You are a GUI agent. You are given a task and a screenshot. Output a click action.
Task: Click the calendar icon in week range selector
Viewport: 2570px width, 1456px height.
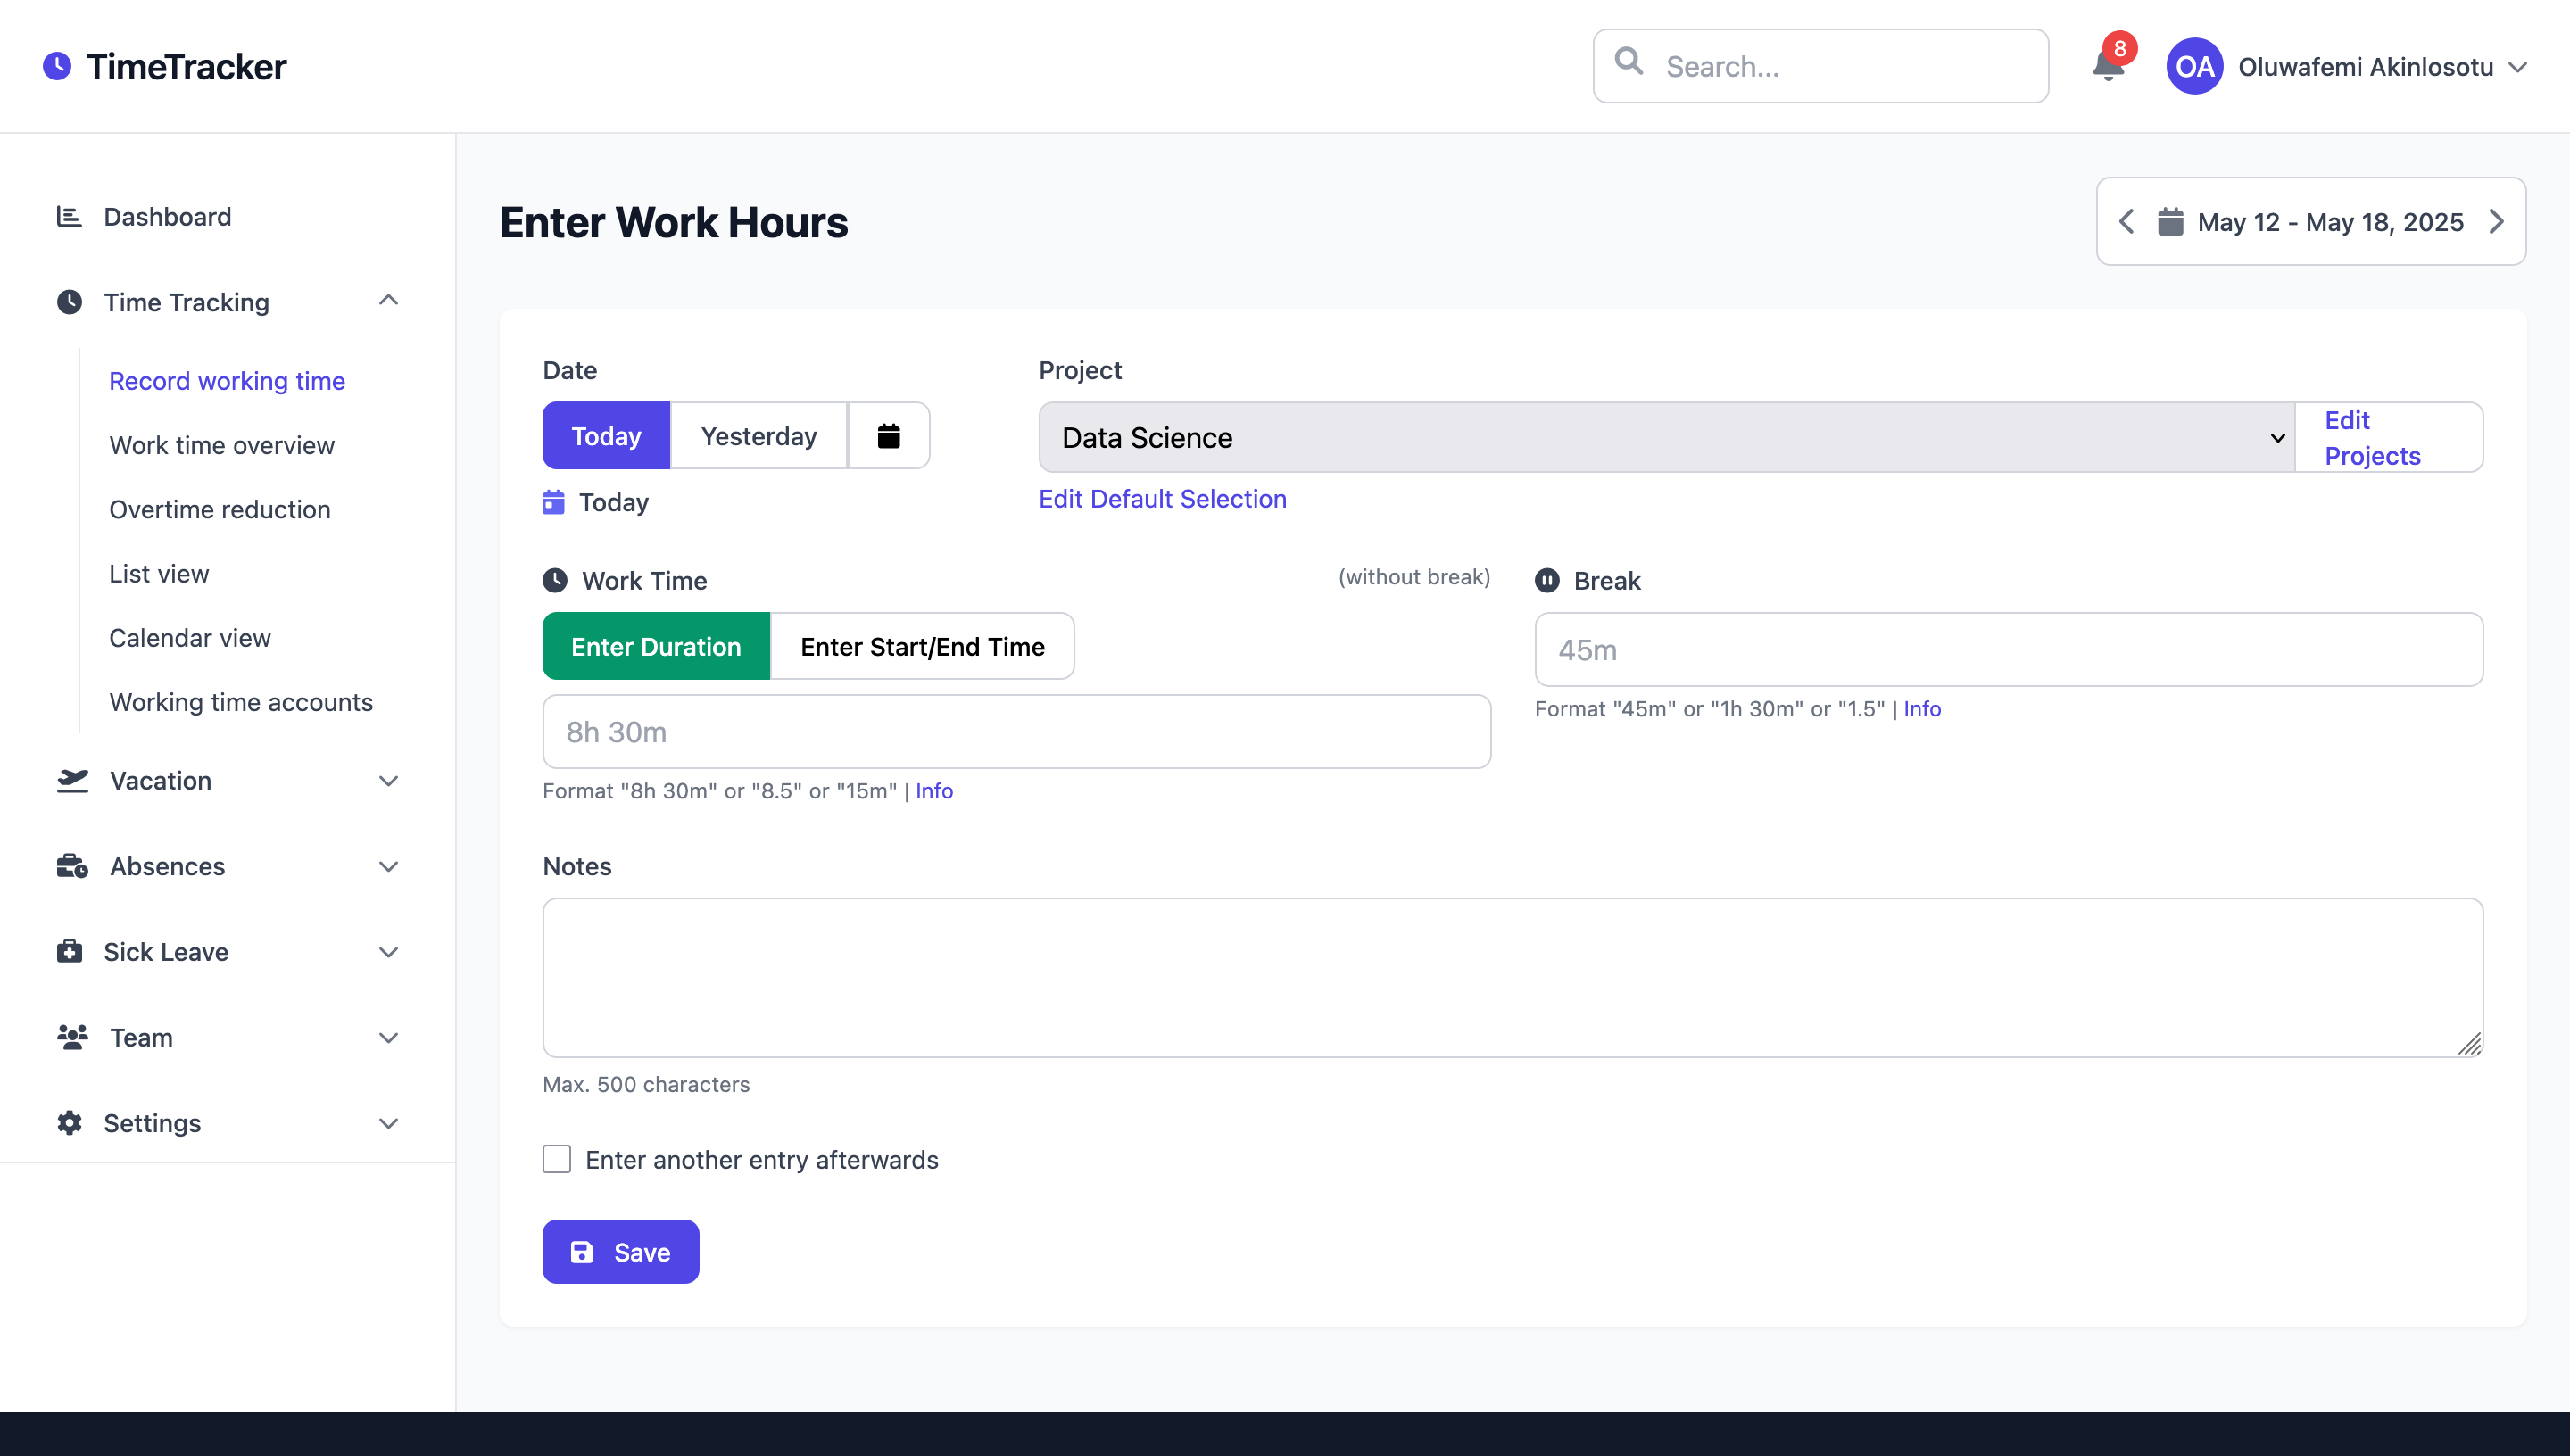(2170, 221)
